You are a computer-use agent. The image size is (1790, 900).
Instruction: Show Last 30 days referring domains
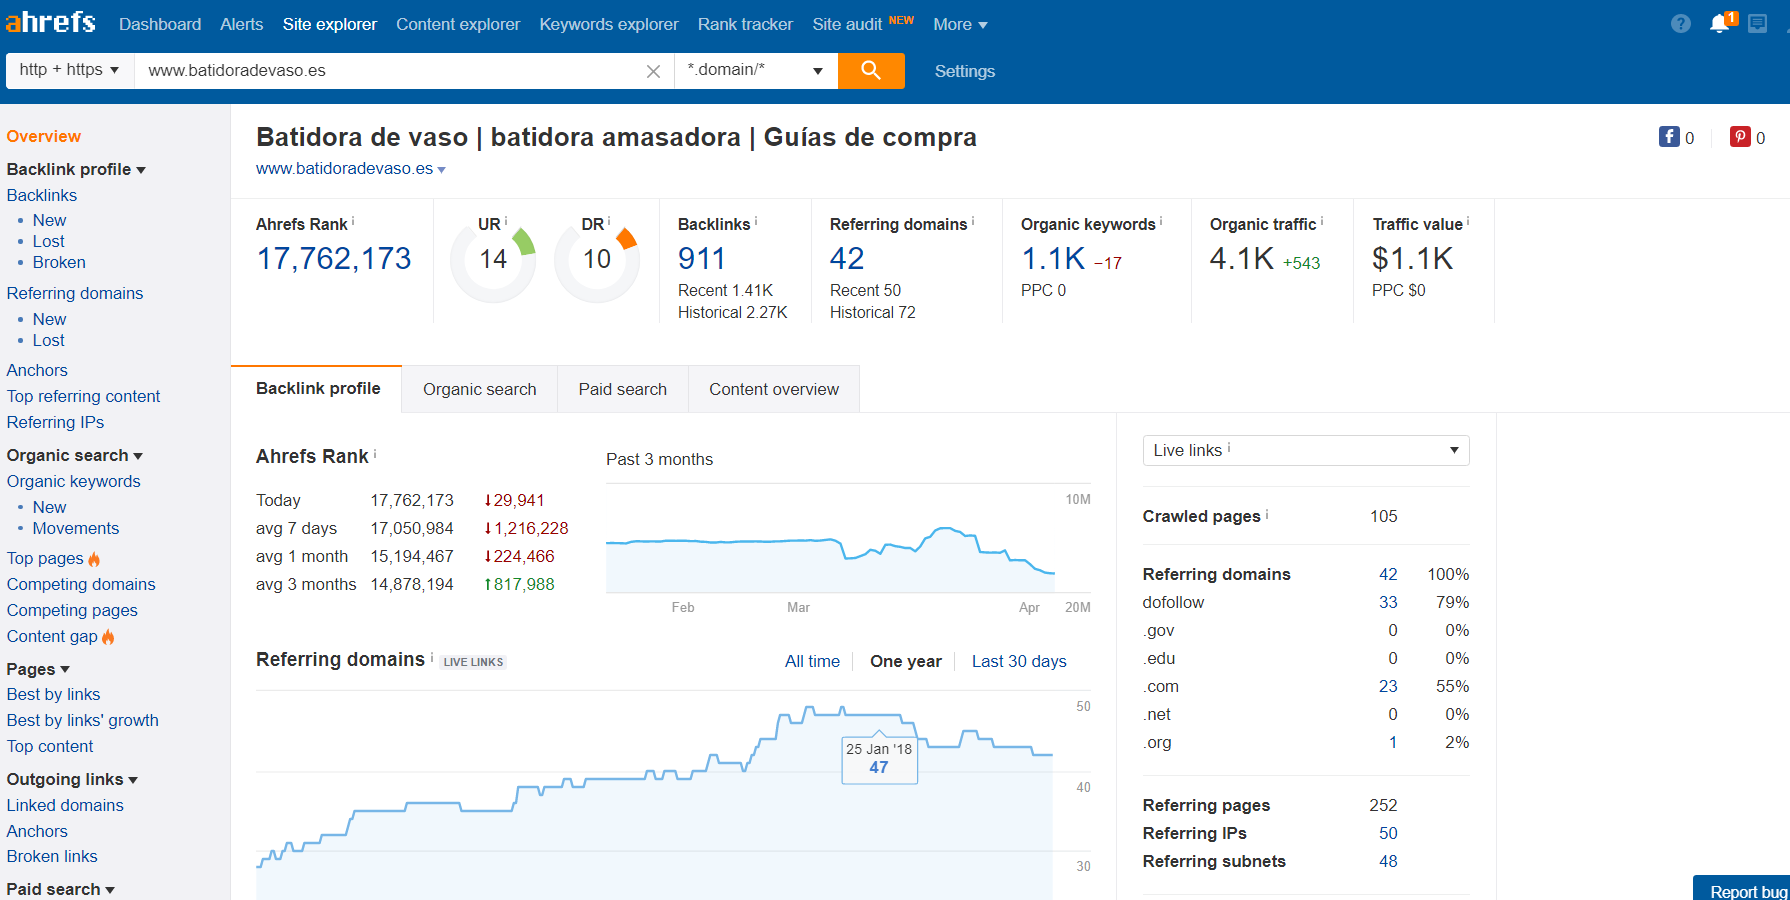pyautogui.click(x=1019, y=661)
